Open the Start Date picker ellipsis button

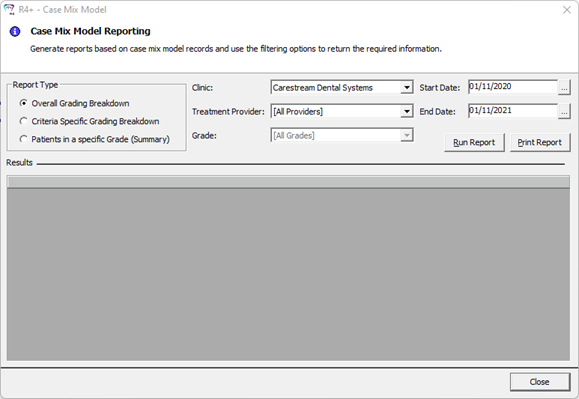click(x=564, y=87)
